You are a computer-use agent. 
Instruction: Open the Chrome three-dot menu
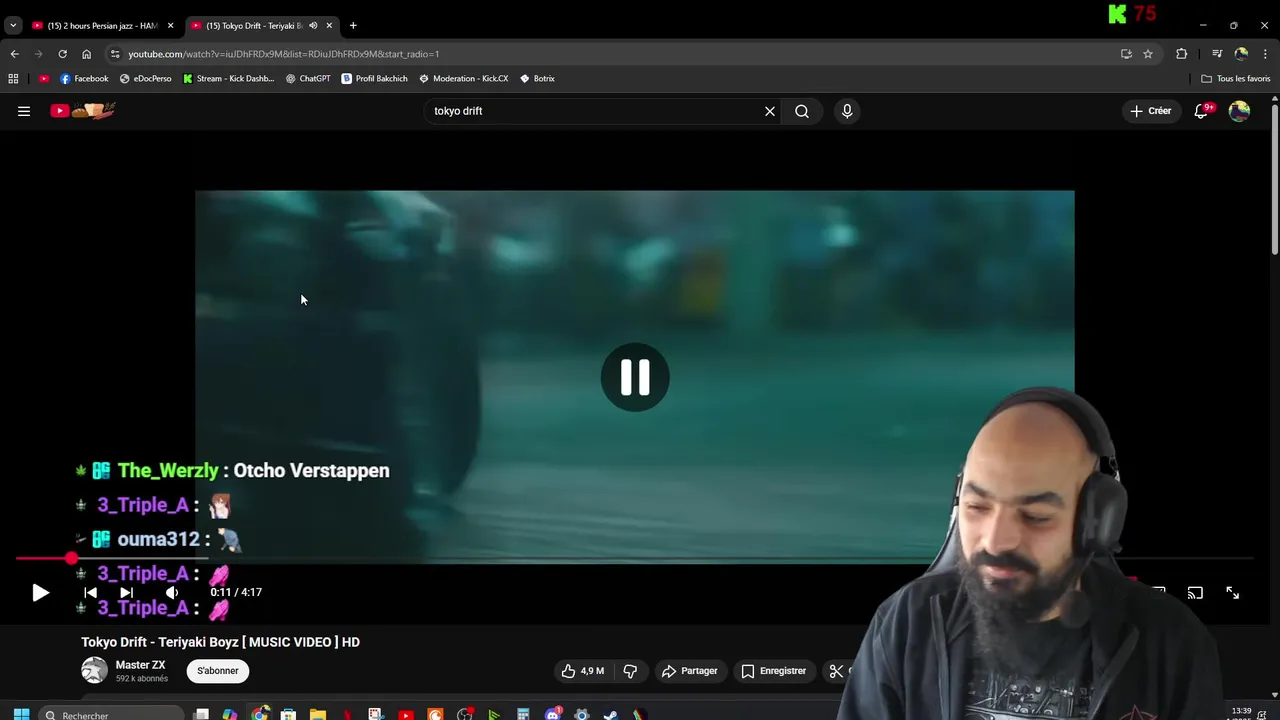point(1265,54)
